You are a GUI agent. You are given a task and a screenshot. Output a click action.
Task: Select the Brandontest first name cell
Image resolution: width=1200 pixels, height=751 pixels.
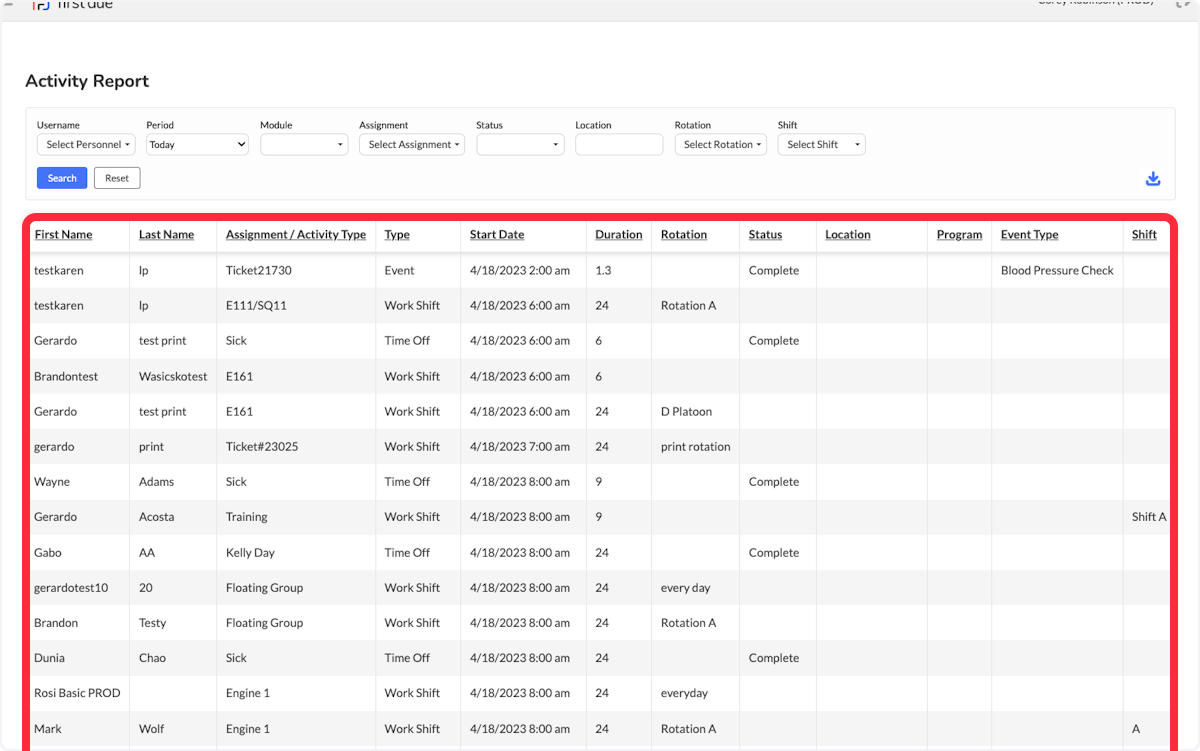click(x=68, y=377)
